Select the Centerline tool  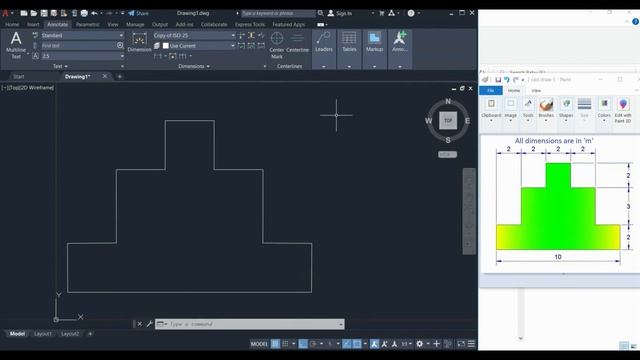(x=298, y=42)
